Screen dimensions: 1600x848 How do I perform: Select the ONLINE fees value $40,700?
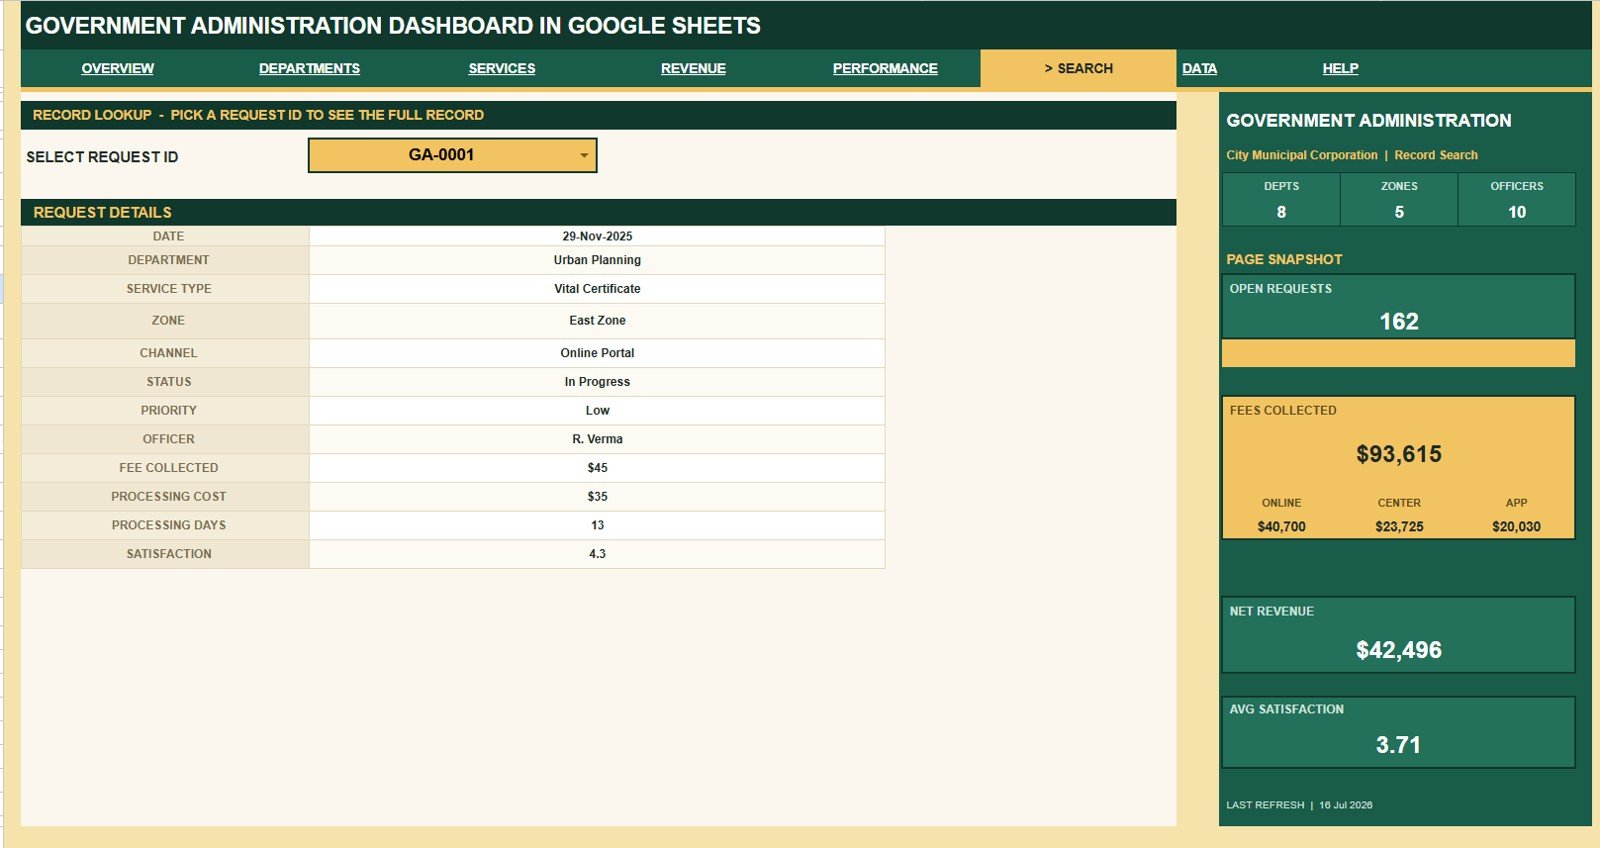point(1281,527)
